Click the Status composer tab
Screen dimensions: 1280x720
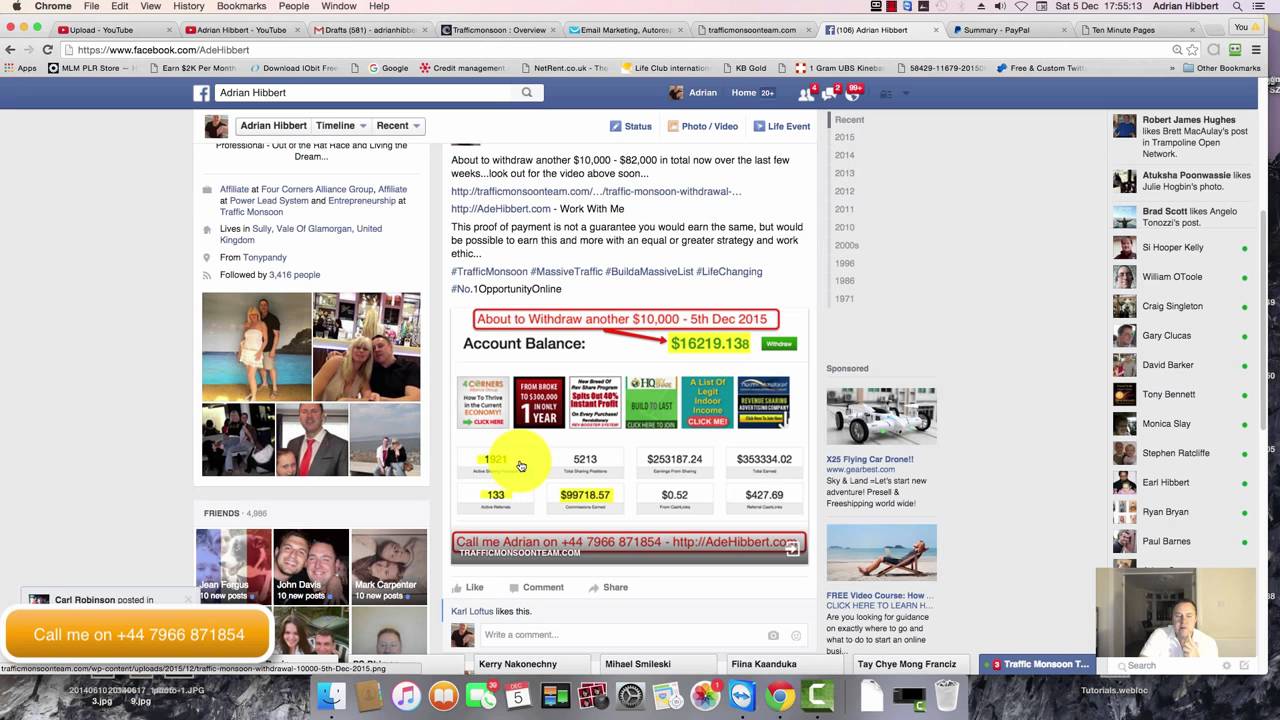click(631, 126)
